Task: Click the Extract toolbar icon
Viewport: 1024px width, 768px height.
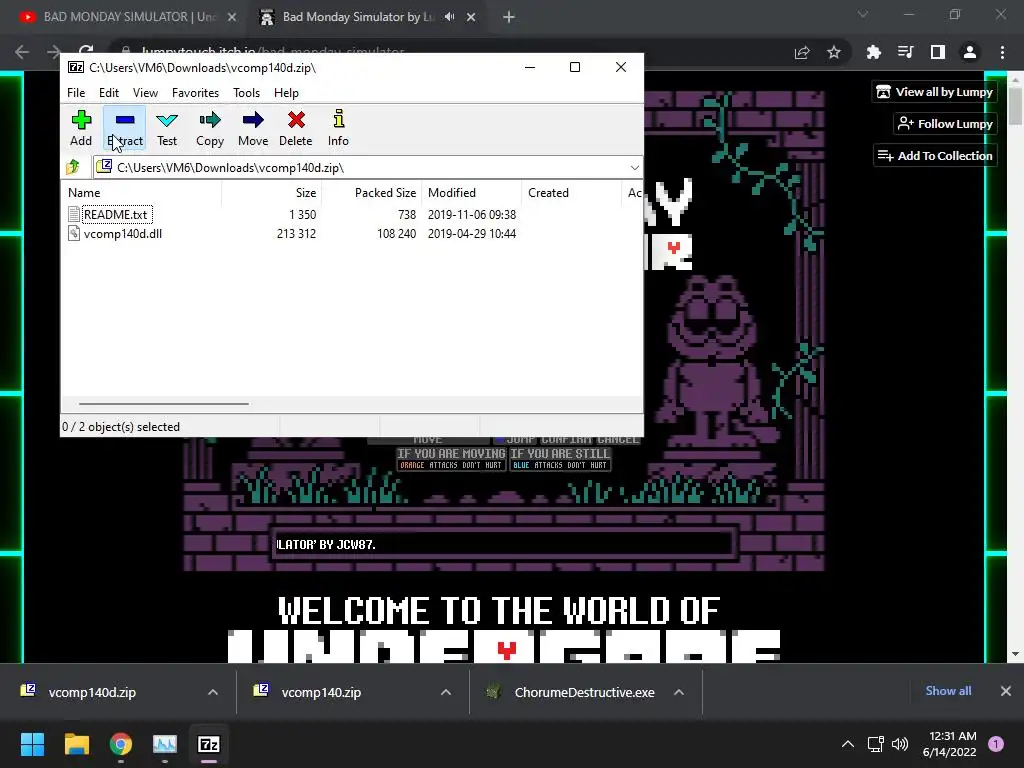Action: point(125,128)
